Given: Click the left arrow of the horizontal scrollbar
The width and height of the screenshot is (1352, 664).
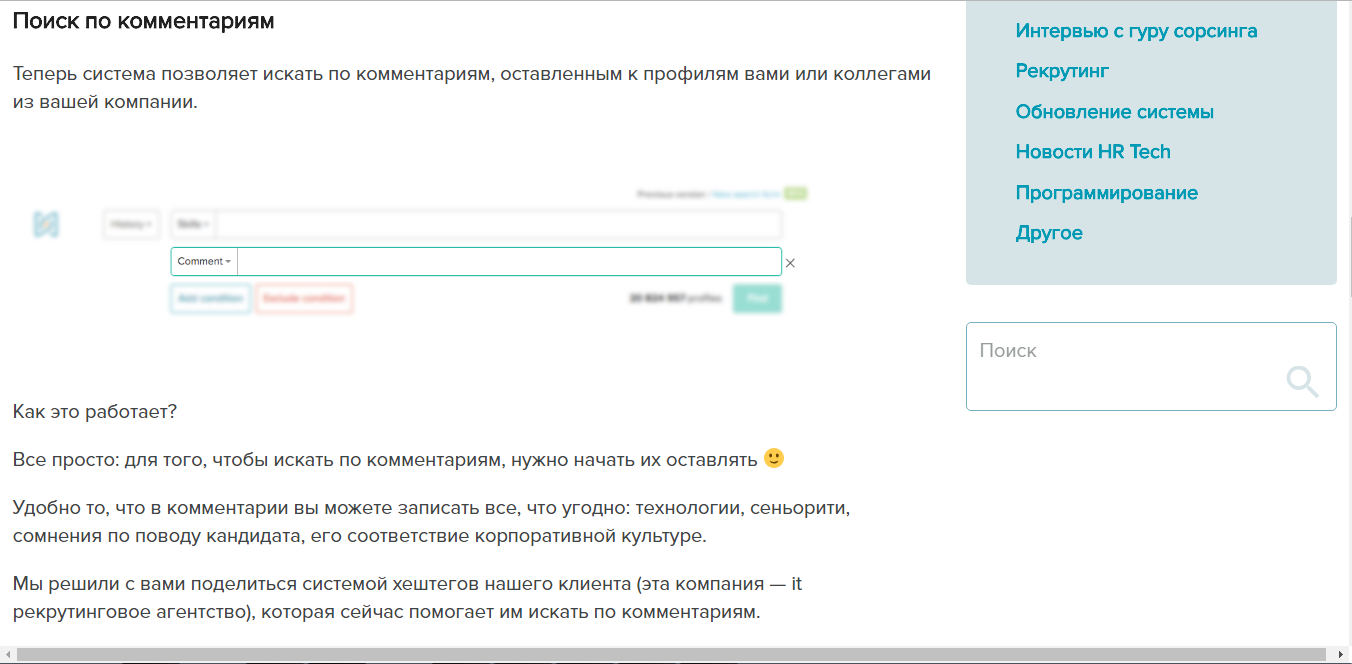Looking at the screenshot, I should 7,652.
